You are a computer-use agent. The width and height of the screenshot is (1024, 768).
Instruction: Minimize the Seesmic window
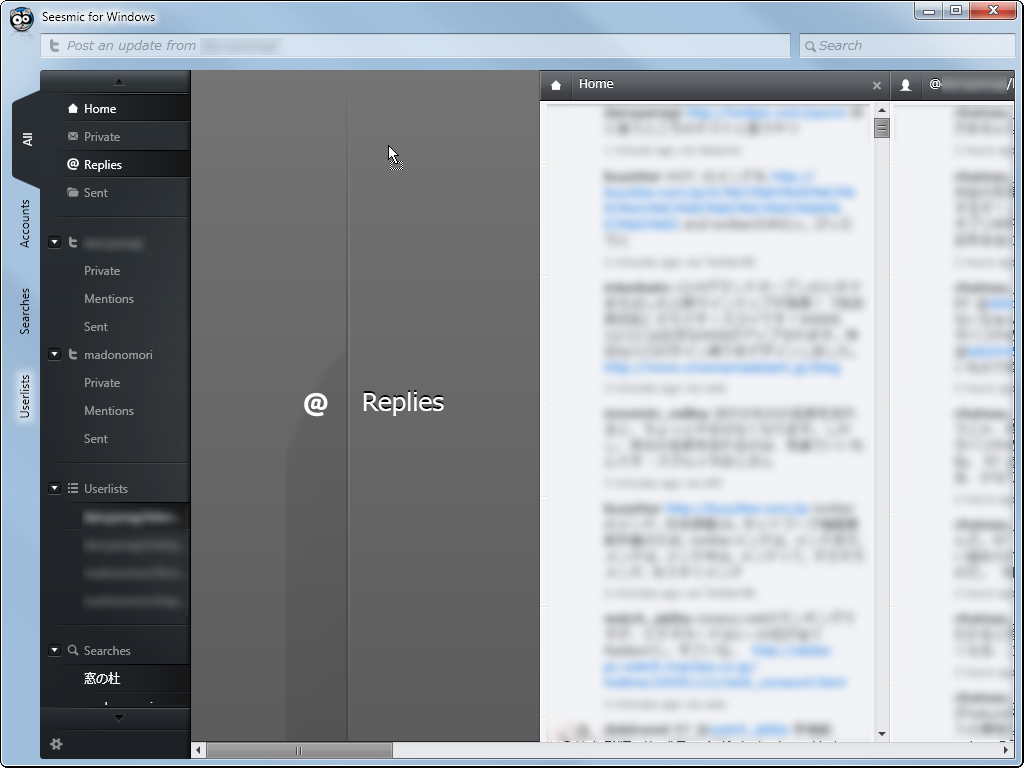(929, 11)
